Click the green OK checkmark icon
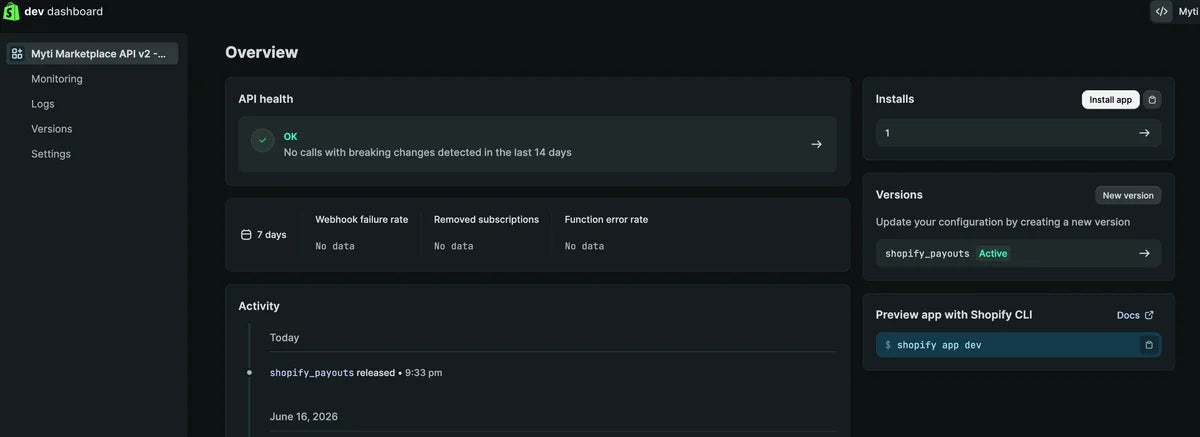The width and height of the screenshot is (1200, 437). 262,141
